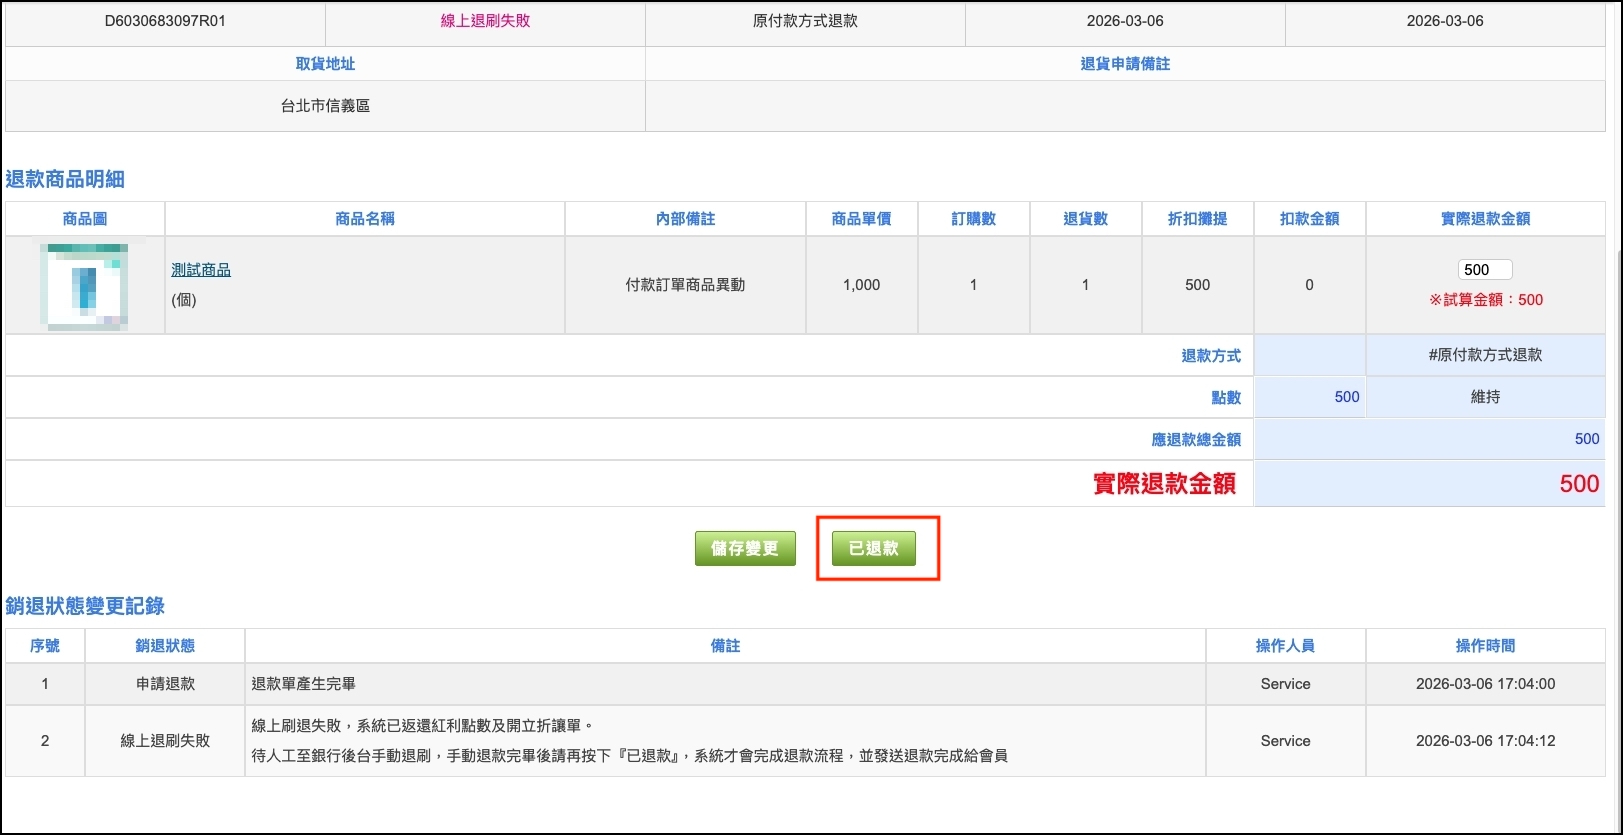
Task: Click the 銷退狀態變更記錄 section heading
Action: pyautogui.click(x=85, y=606)
